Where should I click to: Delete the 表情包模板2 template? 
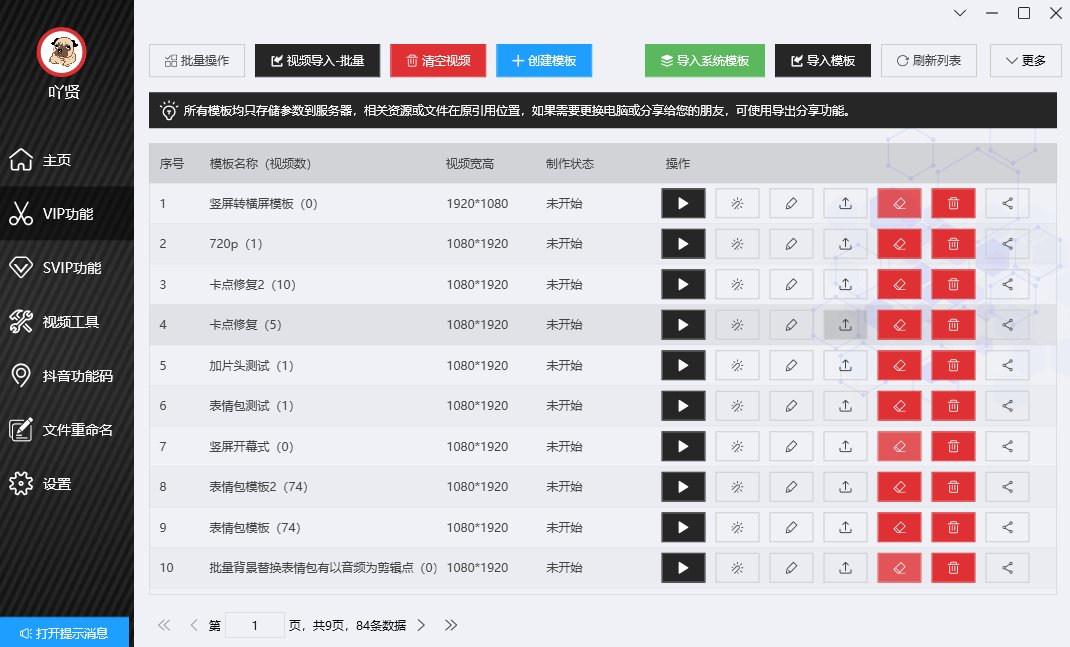pyautogui.click(x=953, y=487)
